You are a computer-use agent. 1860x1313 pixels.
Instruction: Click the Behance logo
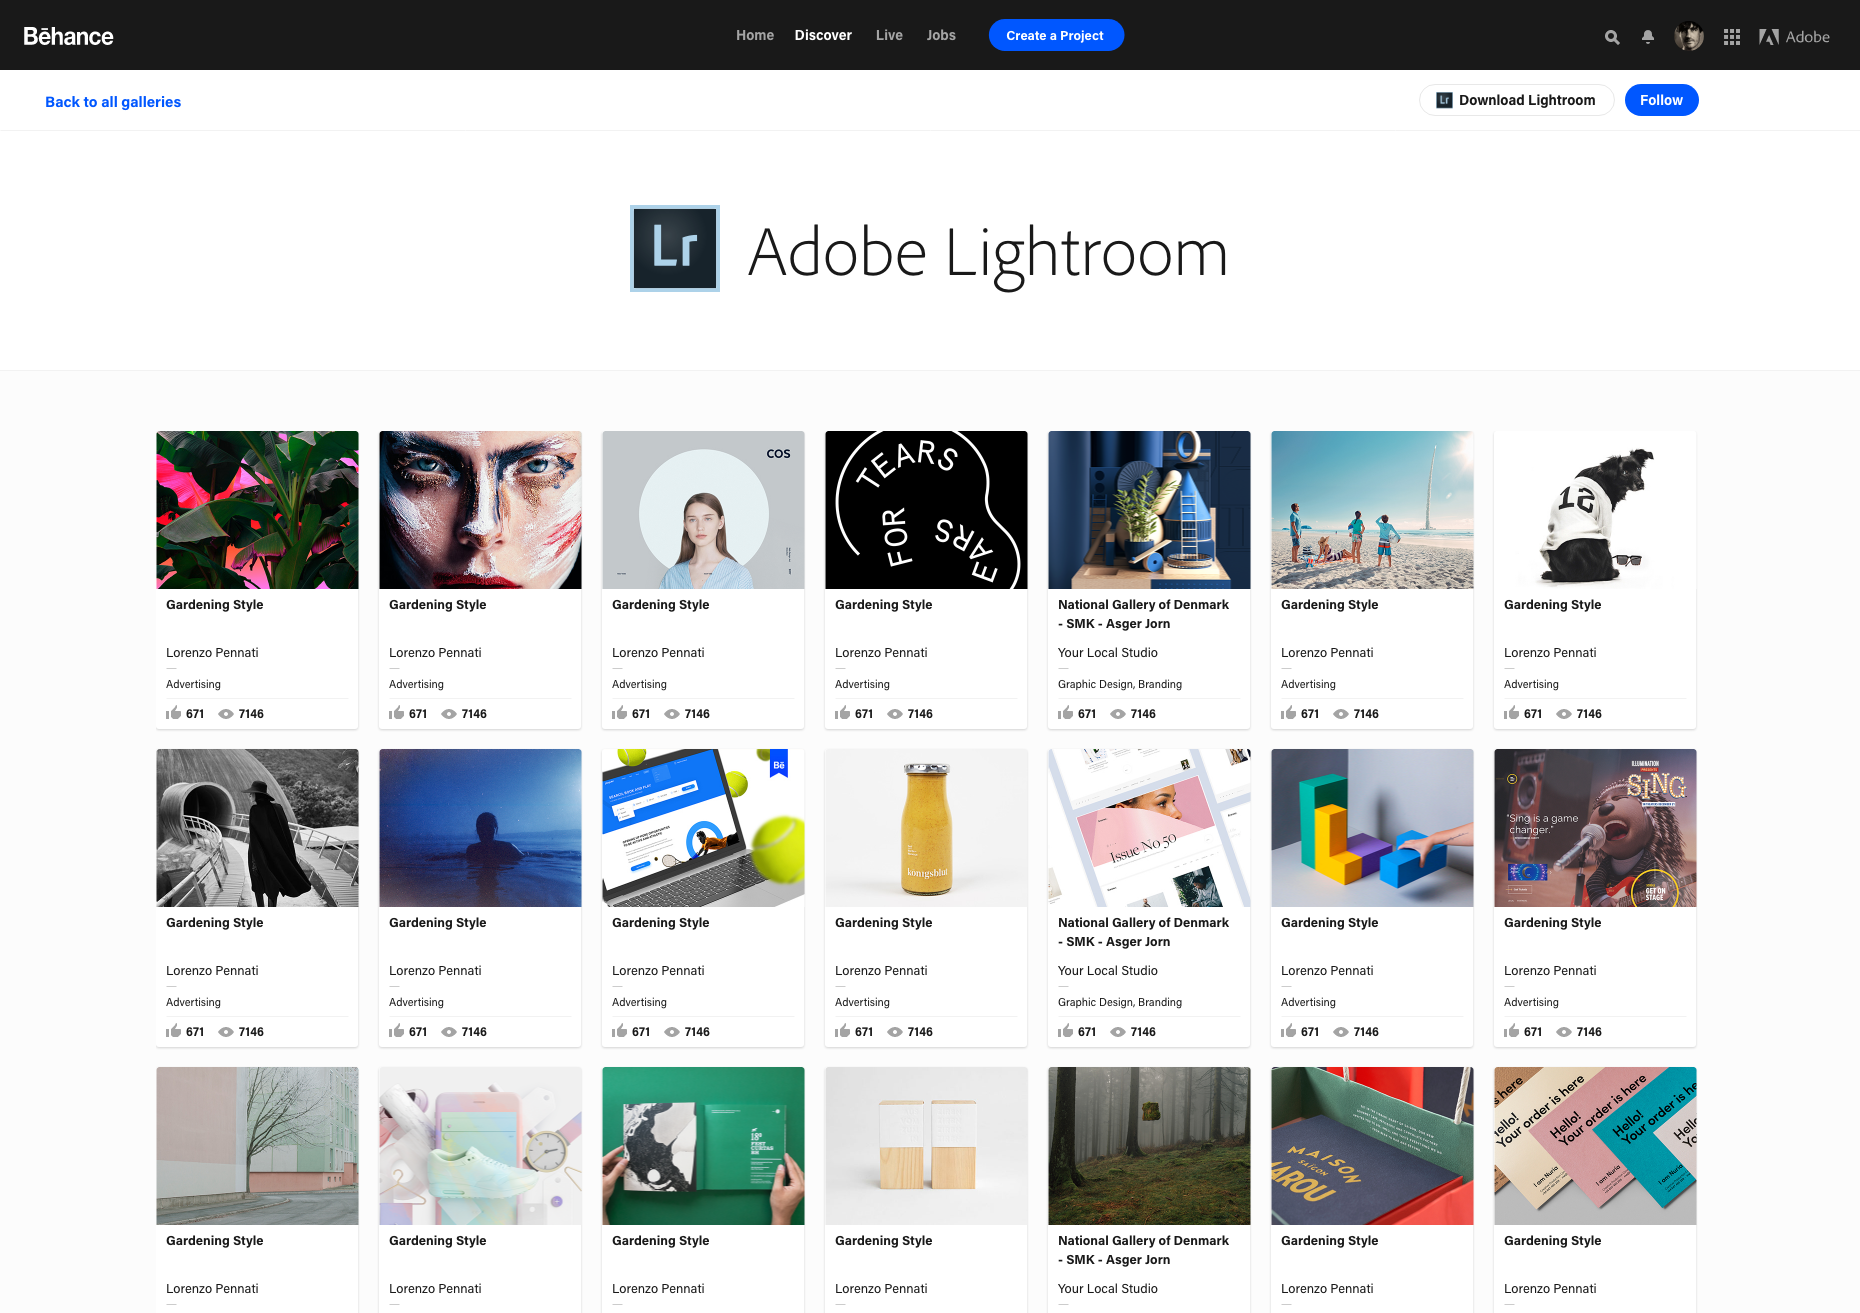68,36
